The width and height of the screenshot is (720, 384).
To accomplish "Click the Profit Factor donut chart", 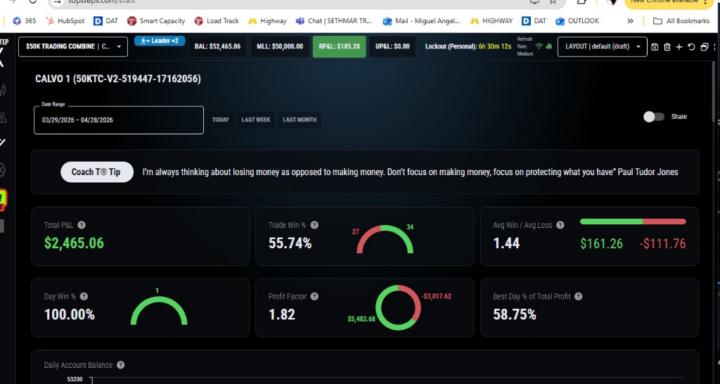I will point(398,307).
